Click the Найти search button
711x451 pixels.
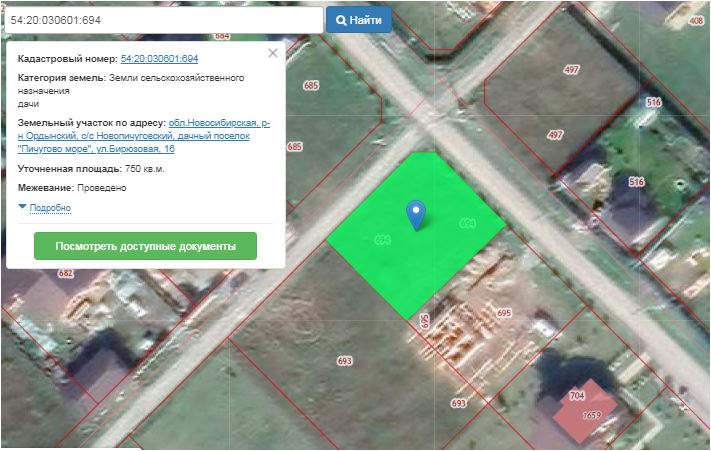pyautogui.click(x=359, y=20)
